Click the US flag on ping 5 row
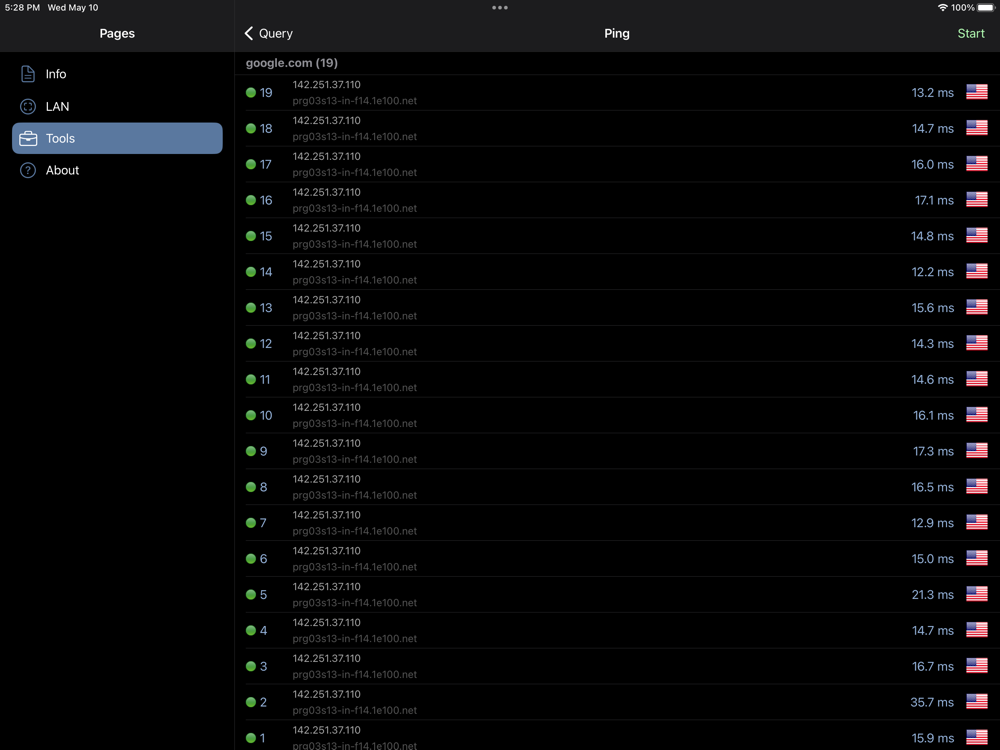This screenshot has height=750, width=1000. (x=976, y=594)
